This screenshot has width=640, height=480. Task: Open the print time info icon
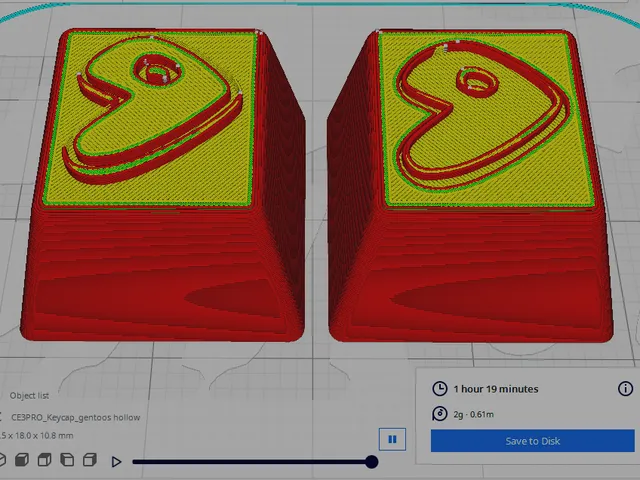[625, 389]
